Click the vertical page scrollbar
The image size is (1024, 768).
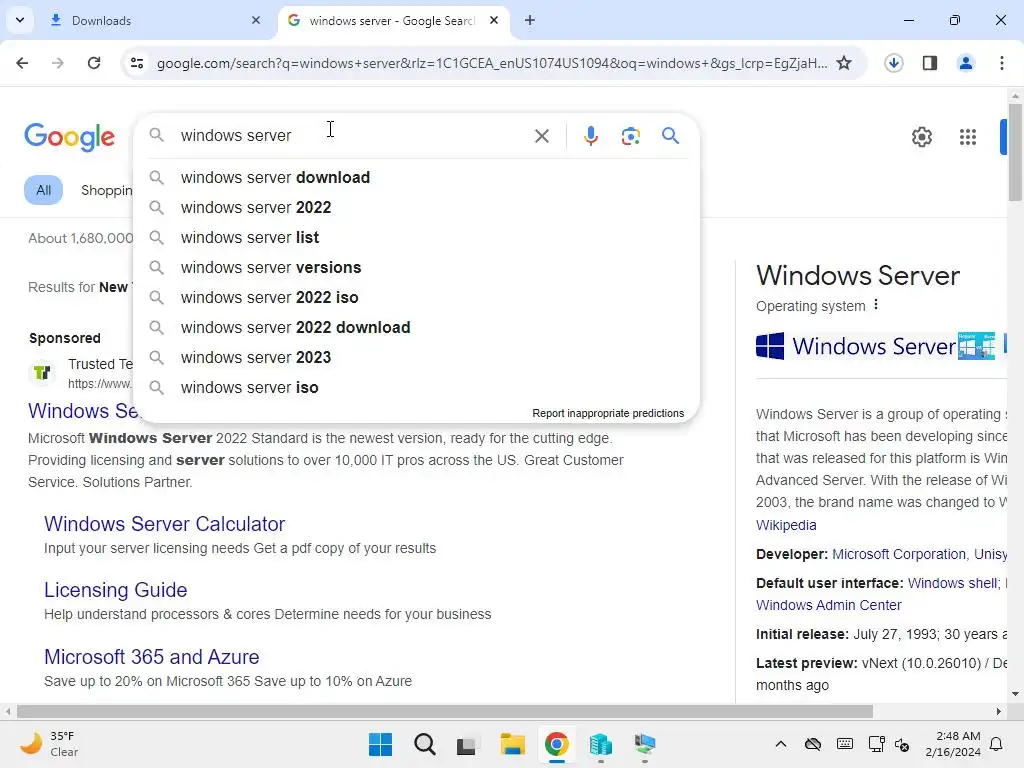pyautogui.click(x=1015, y=153)
